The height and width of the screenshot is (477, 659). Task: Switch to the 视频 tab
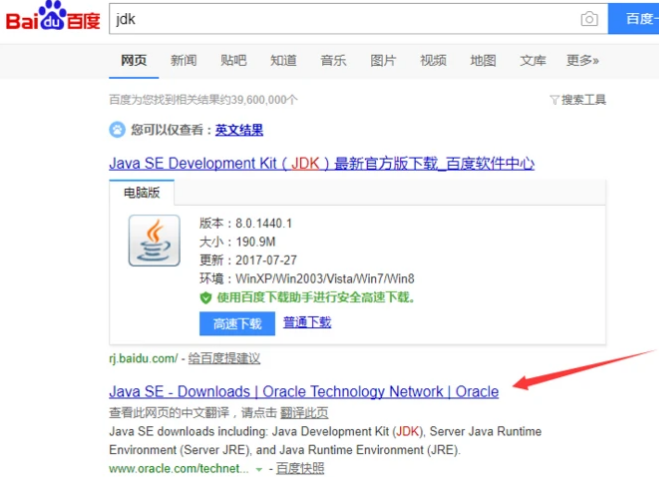pos(433,61)
